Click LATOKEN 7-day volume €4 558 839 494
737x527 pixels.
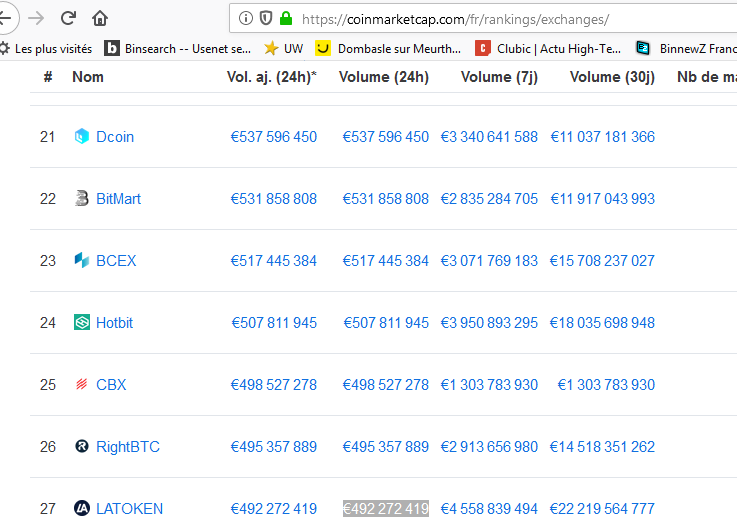tap(489, 509)
